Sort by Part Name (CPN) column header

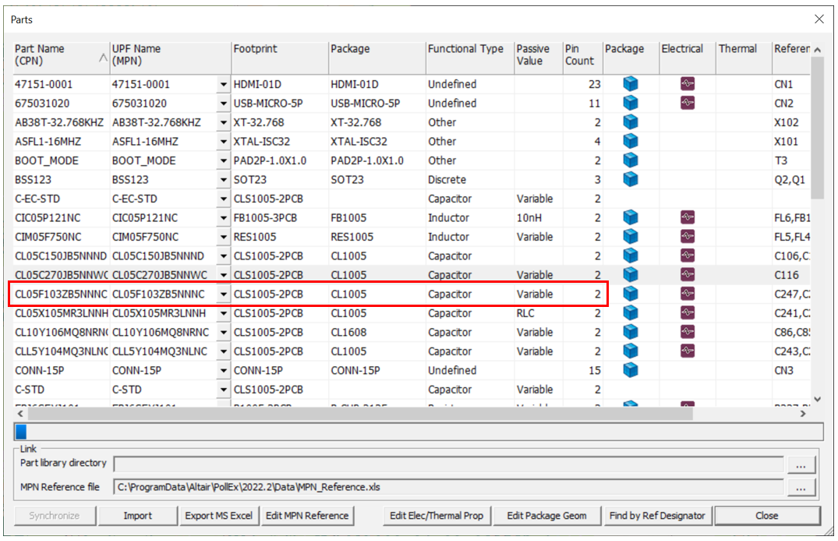click(58, 55)
